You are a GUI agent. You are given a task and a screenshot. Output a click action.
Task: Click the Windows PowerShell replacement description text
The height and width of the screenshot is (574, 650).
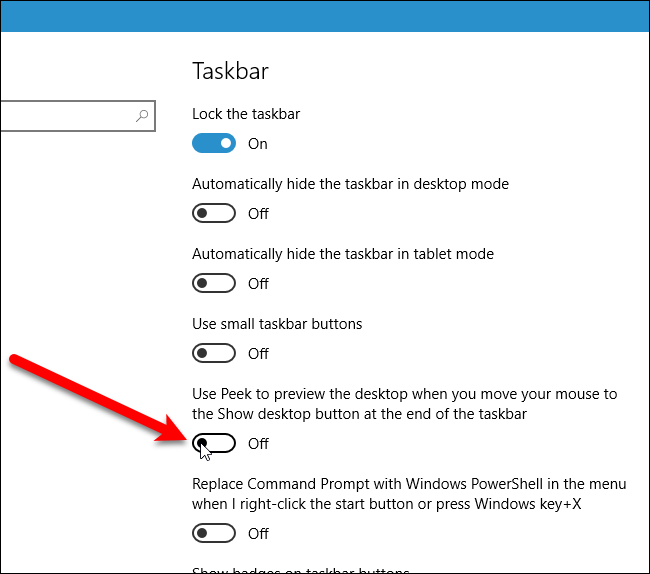(x=409, y=493)
